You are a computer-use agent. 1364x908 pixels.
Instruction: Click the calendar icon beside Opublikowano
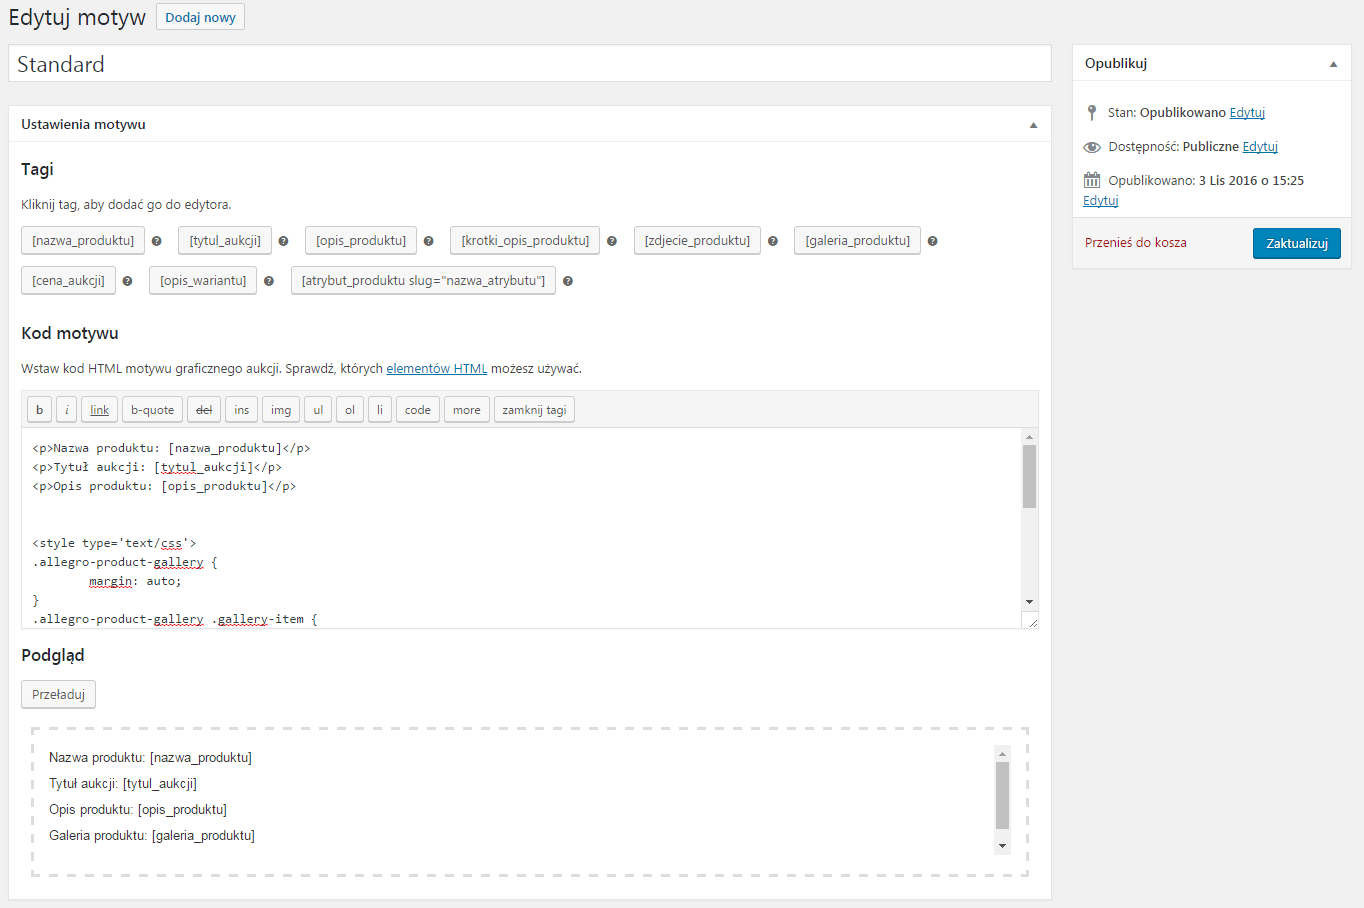click(x=1092, y=180)
